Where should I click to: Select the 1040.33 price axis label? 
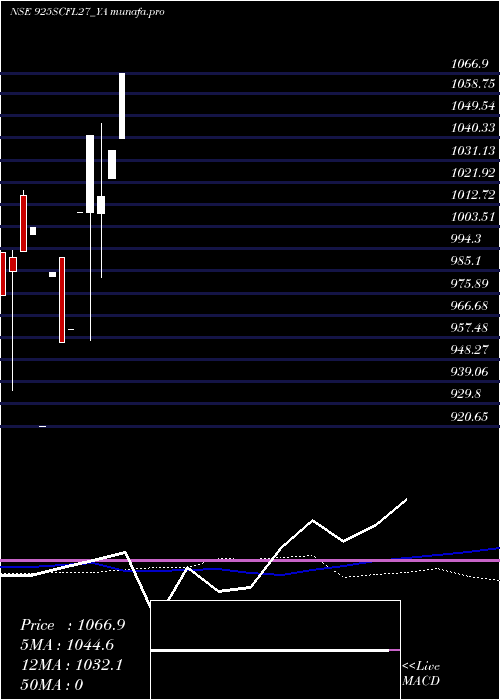point(473,128)
